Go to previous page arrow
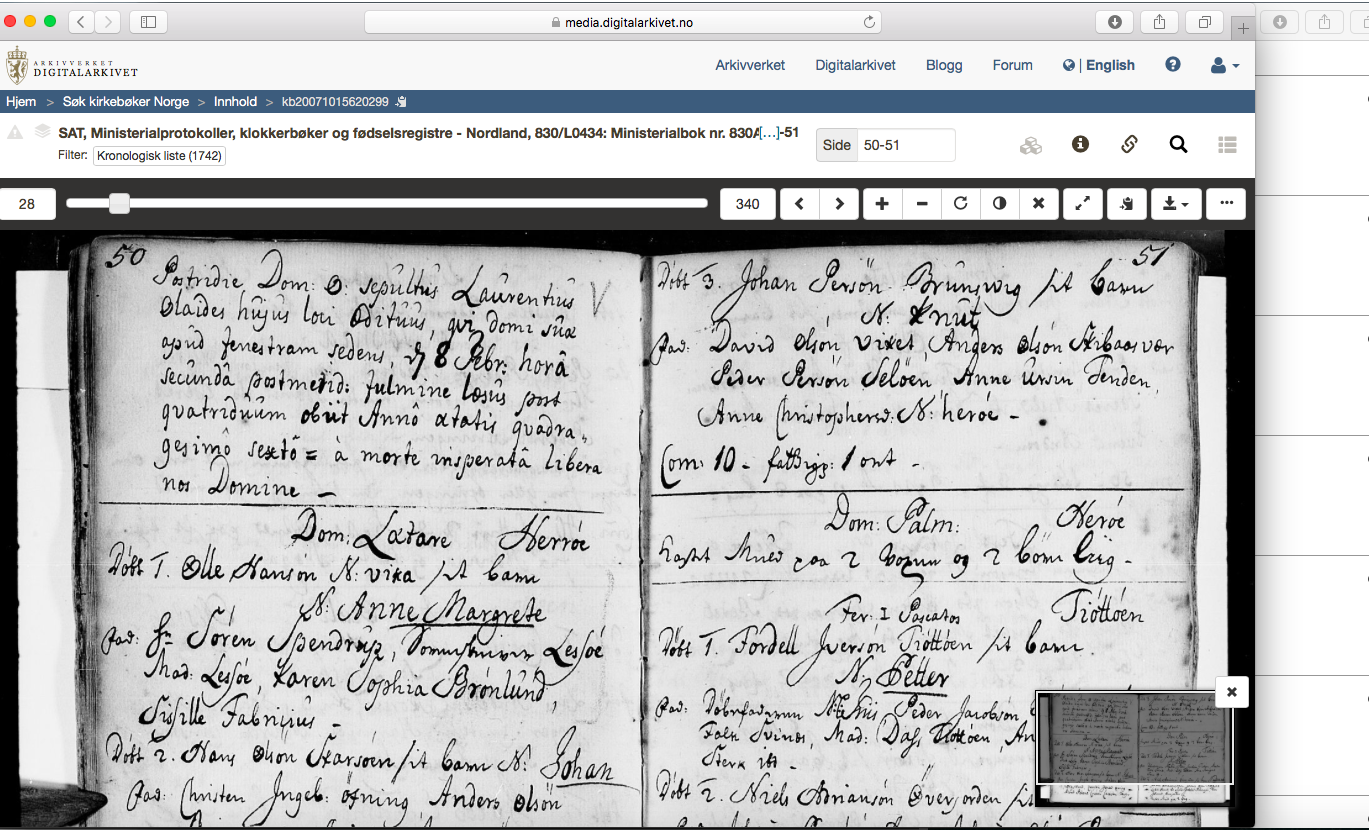 [799, 204]
